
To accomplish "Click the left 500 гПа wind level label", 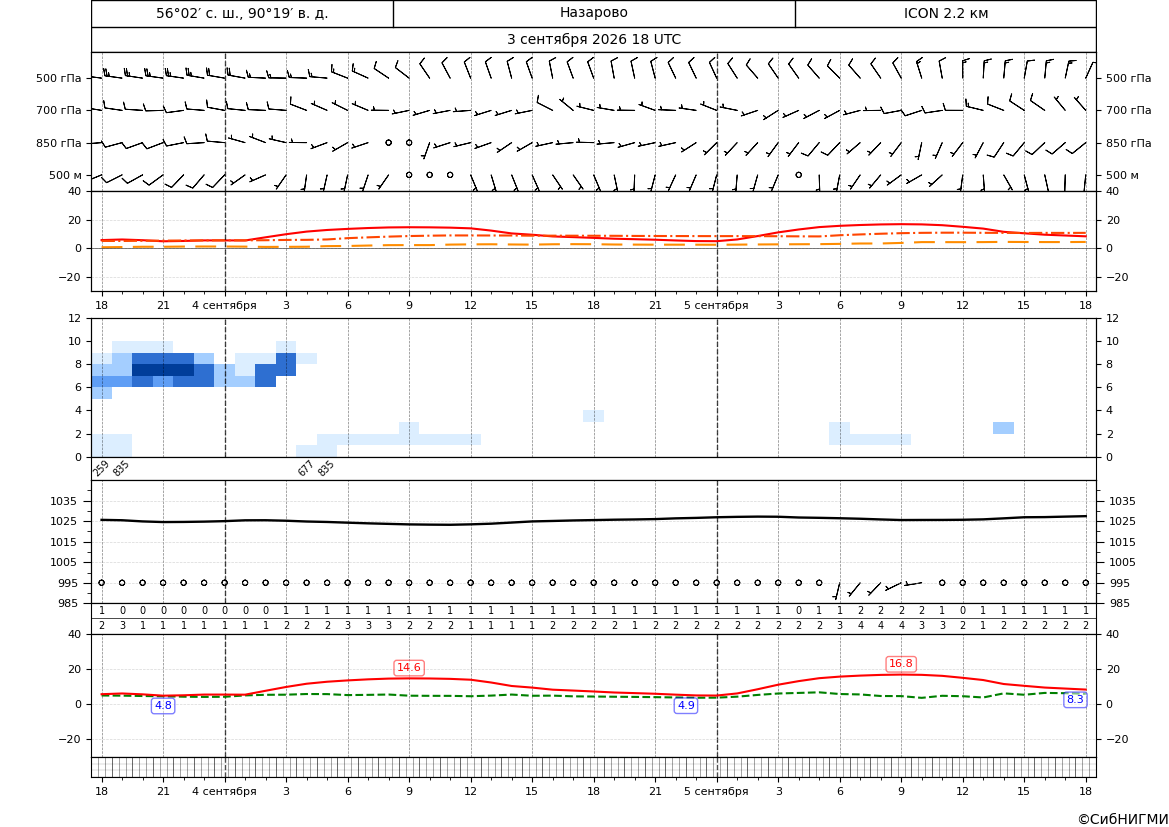I will pos(58,78).
